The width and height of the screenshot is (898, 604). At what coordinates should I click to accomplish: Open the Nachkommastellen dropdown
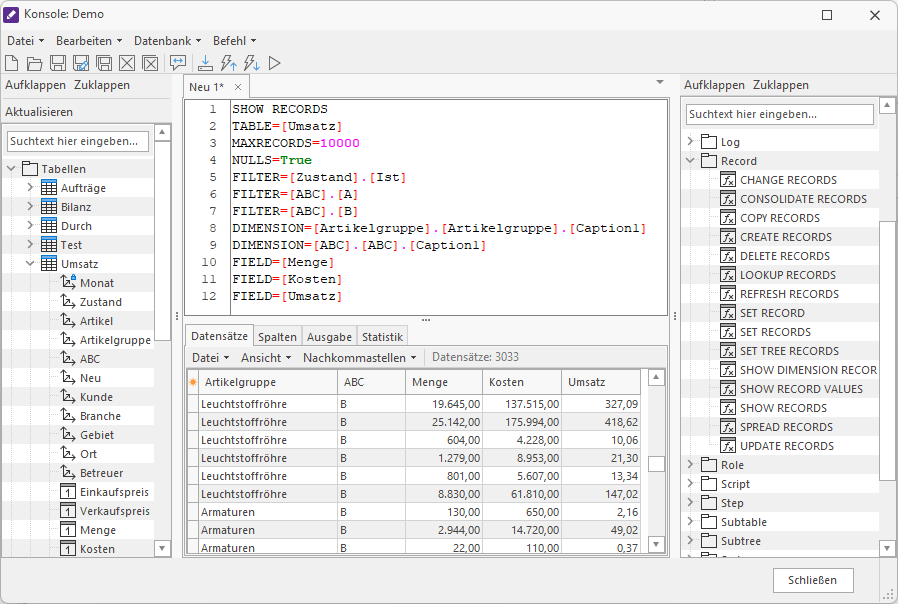pos(359,357)
